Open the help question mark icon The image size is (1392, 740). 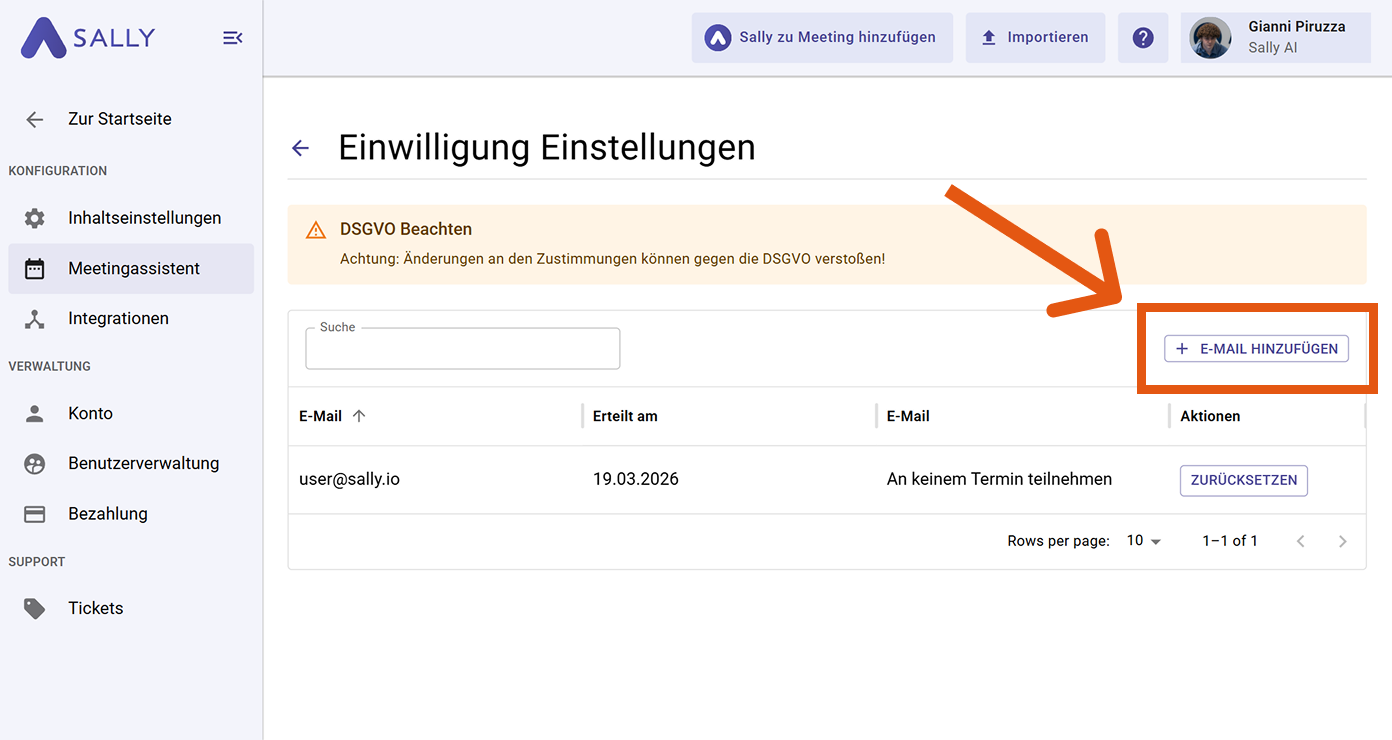click(1143, 38)
